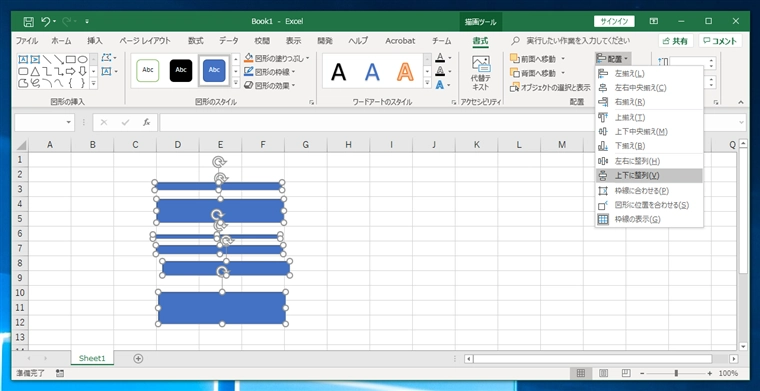The image size is (760, 391).
Task: Select the Right Brace shape
Action: [x=83, y=83]
